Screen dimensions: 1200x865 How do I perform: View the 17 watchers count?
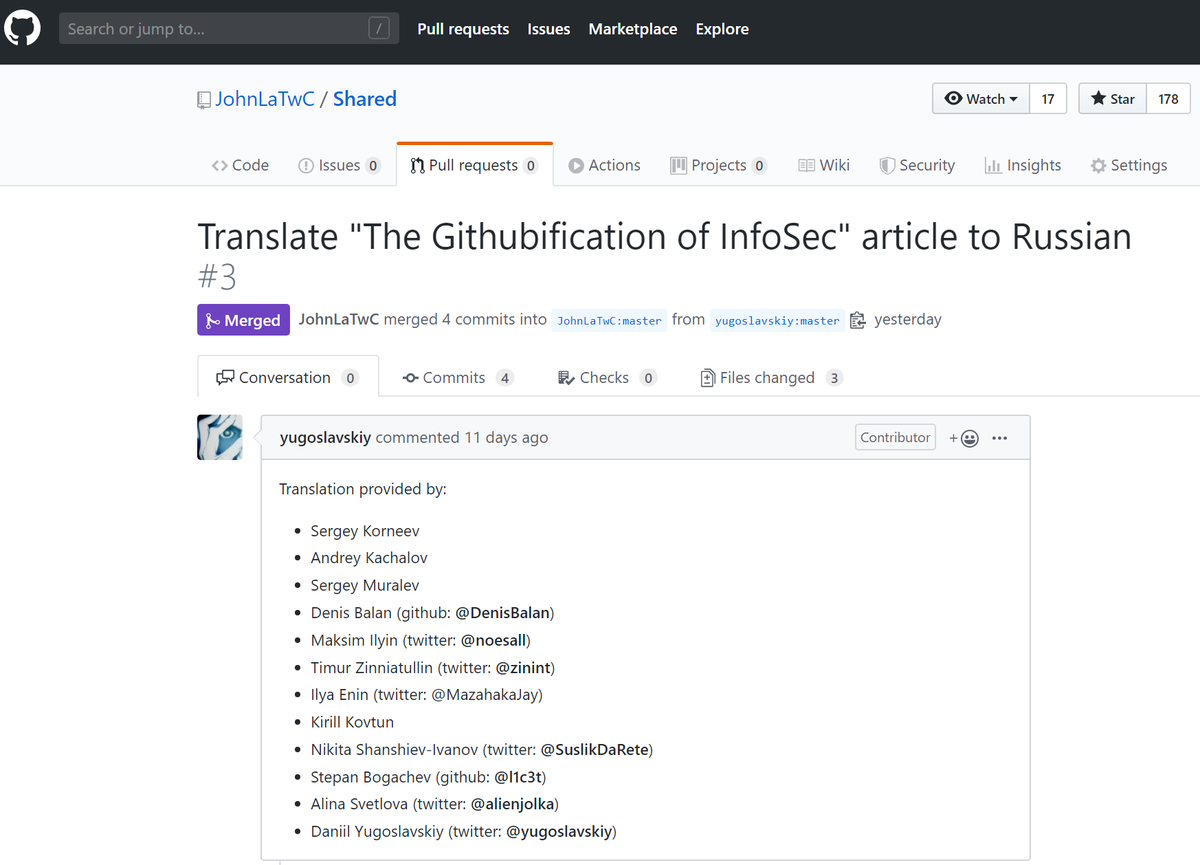1048,98
